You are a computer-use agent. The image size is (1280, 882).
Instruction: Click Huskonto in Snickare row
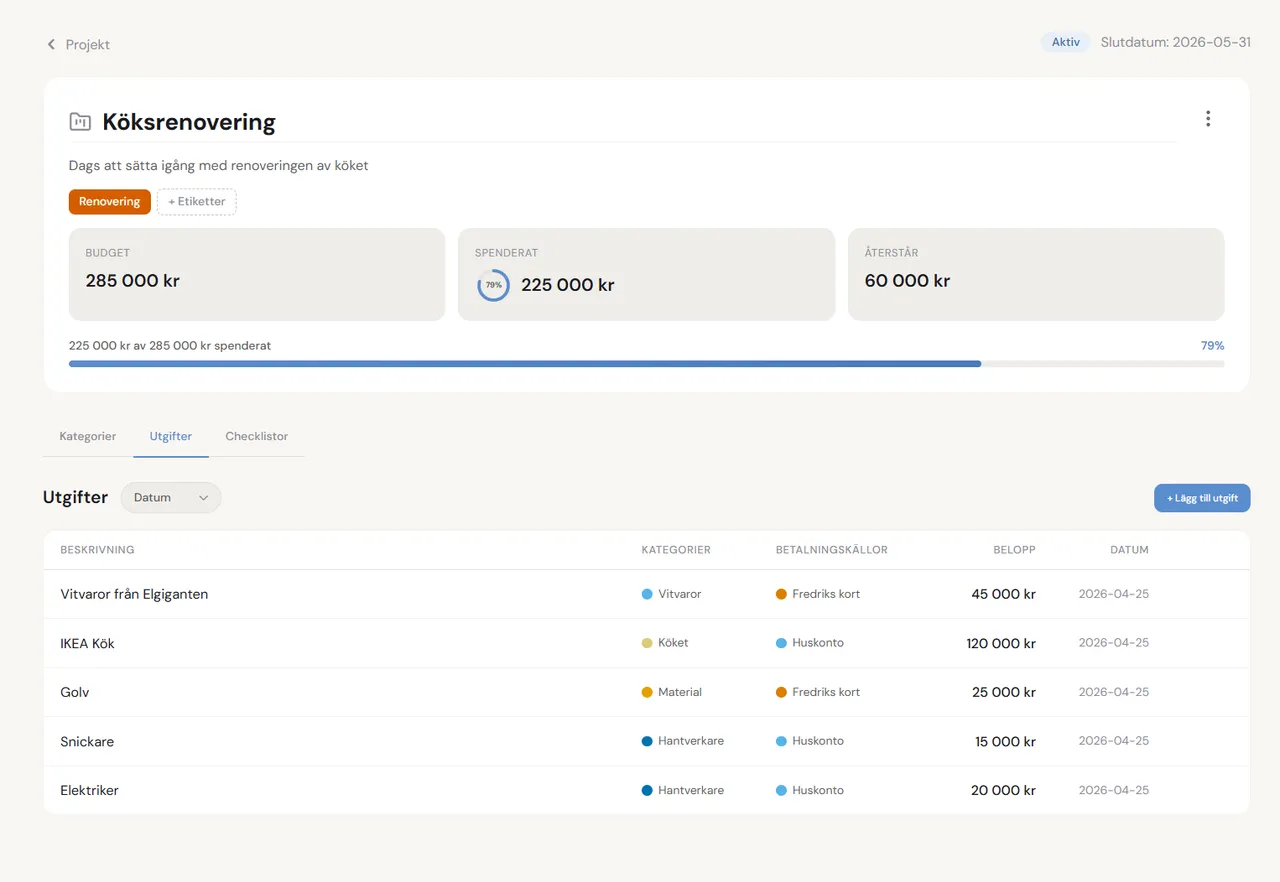[x=818, y=741]
